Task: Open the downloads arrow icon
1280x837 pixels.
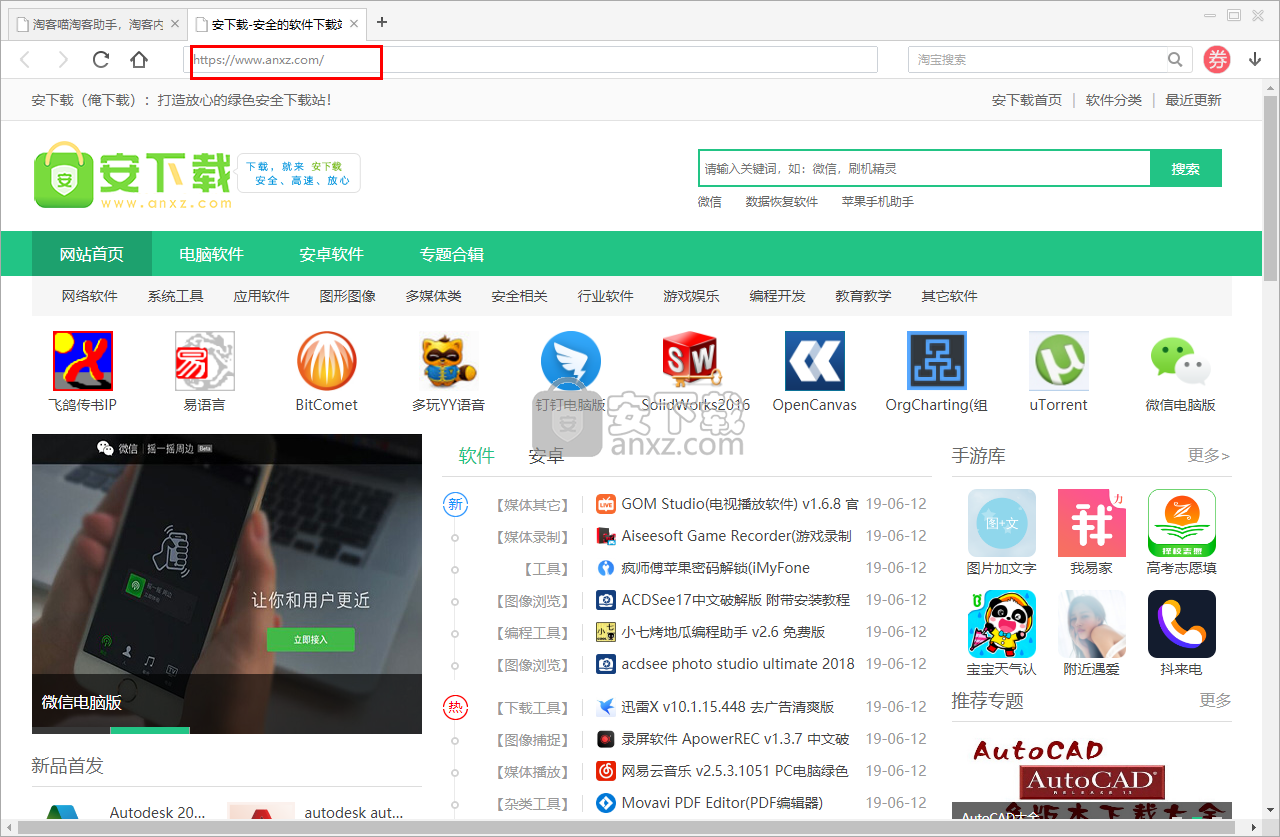Action: coord(1255,60)
